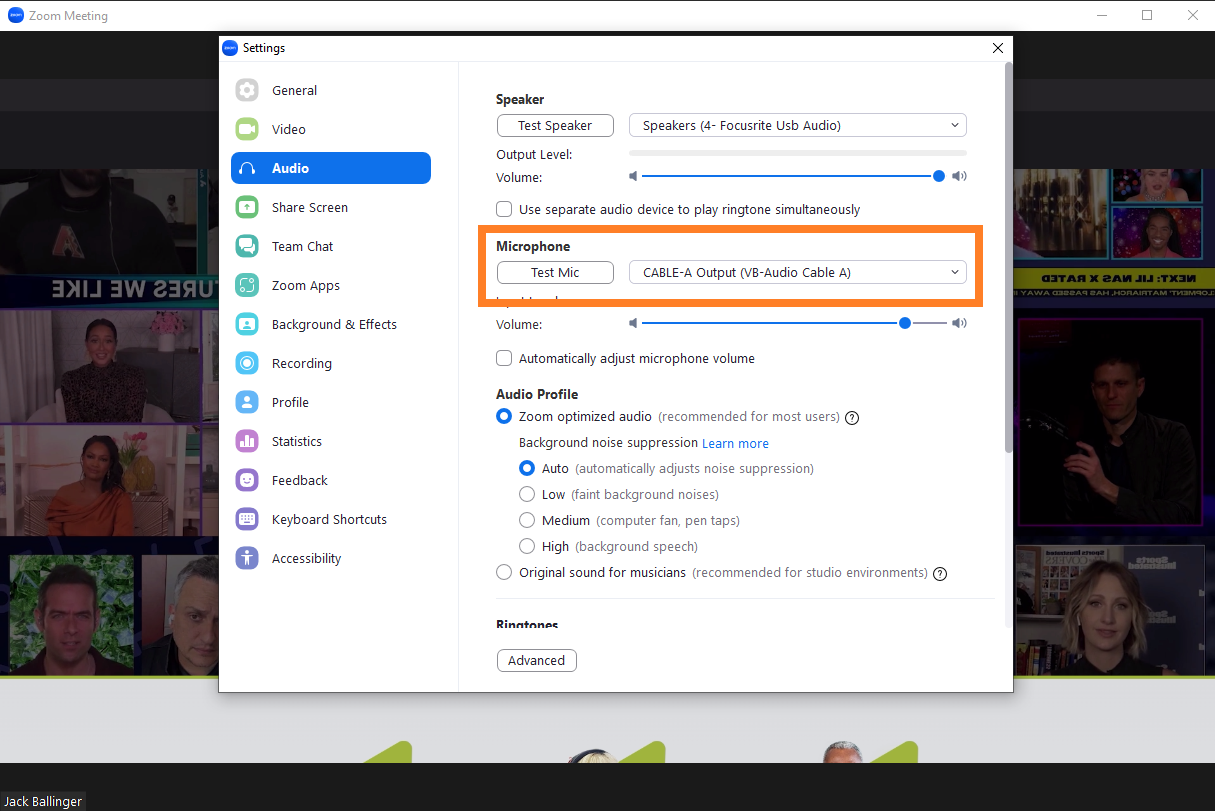The width and height of the screenshot is (1215, 811).
Task: Click the speaker volume loud icon
Action: [959, 176]
